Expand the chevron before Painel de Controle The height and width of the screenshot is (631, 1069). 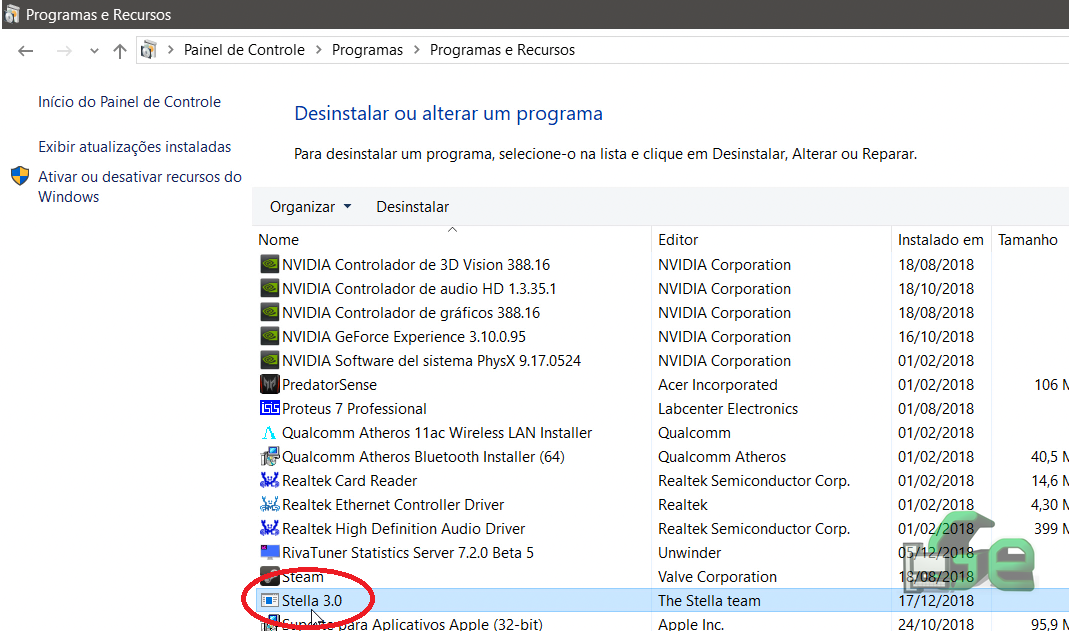(x=170, y=50)
